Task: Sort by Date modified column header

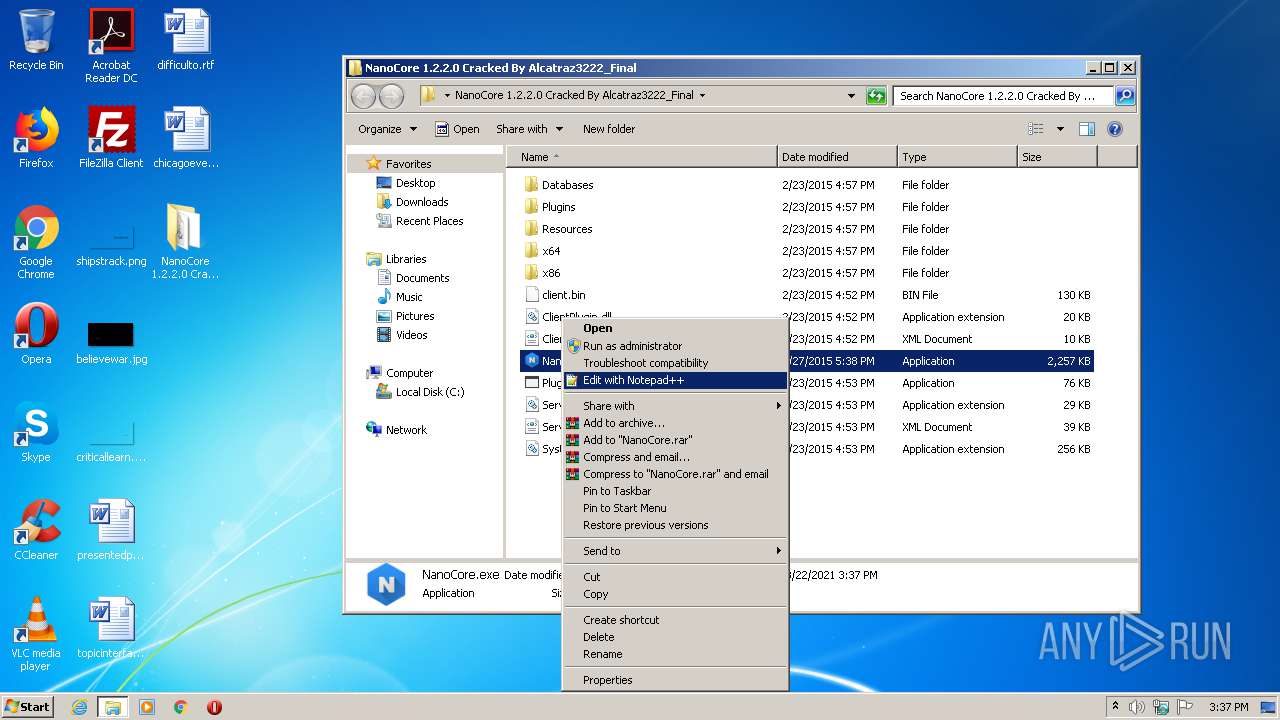Action: [x=837, y=157]
